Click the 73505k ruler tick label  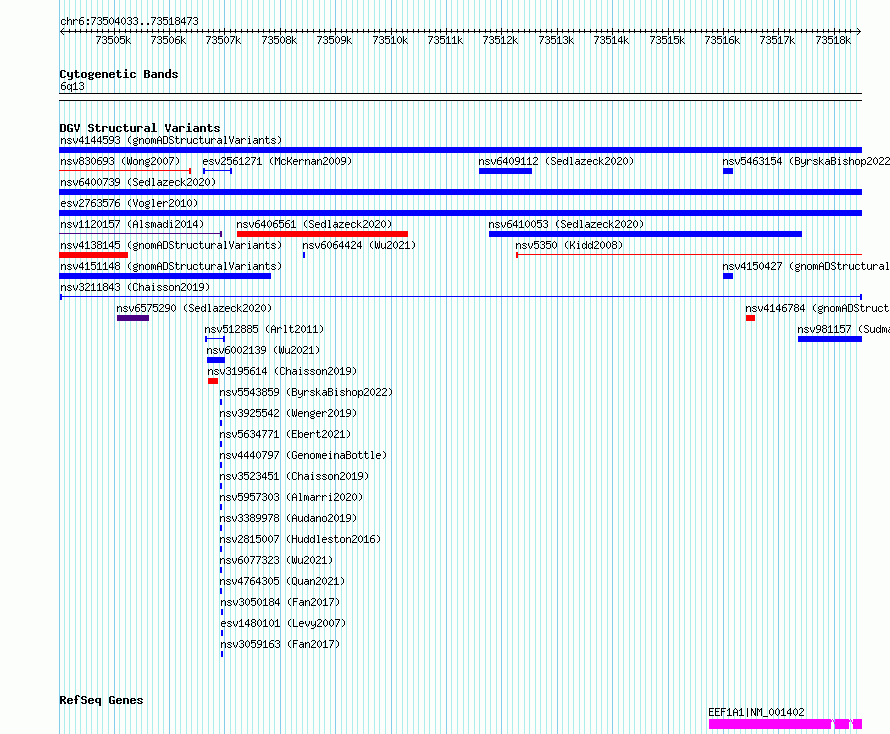pyautogui.click(x=113, y=40)
